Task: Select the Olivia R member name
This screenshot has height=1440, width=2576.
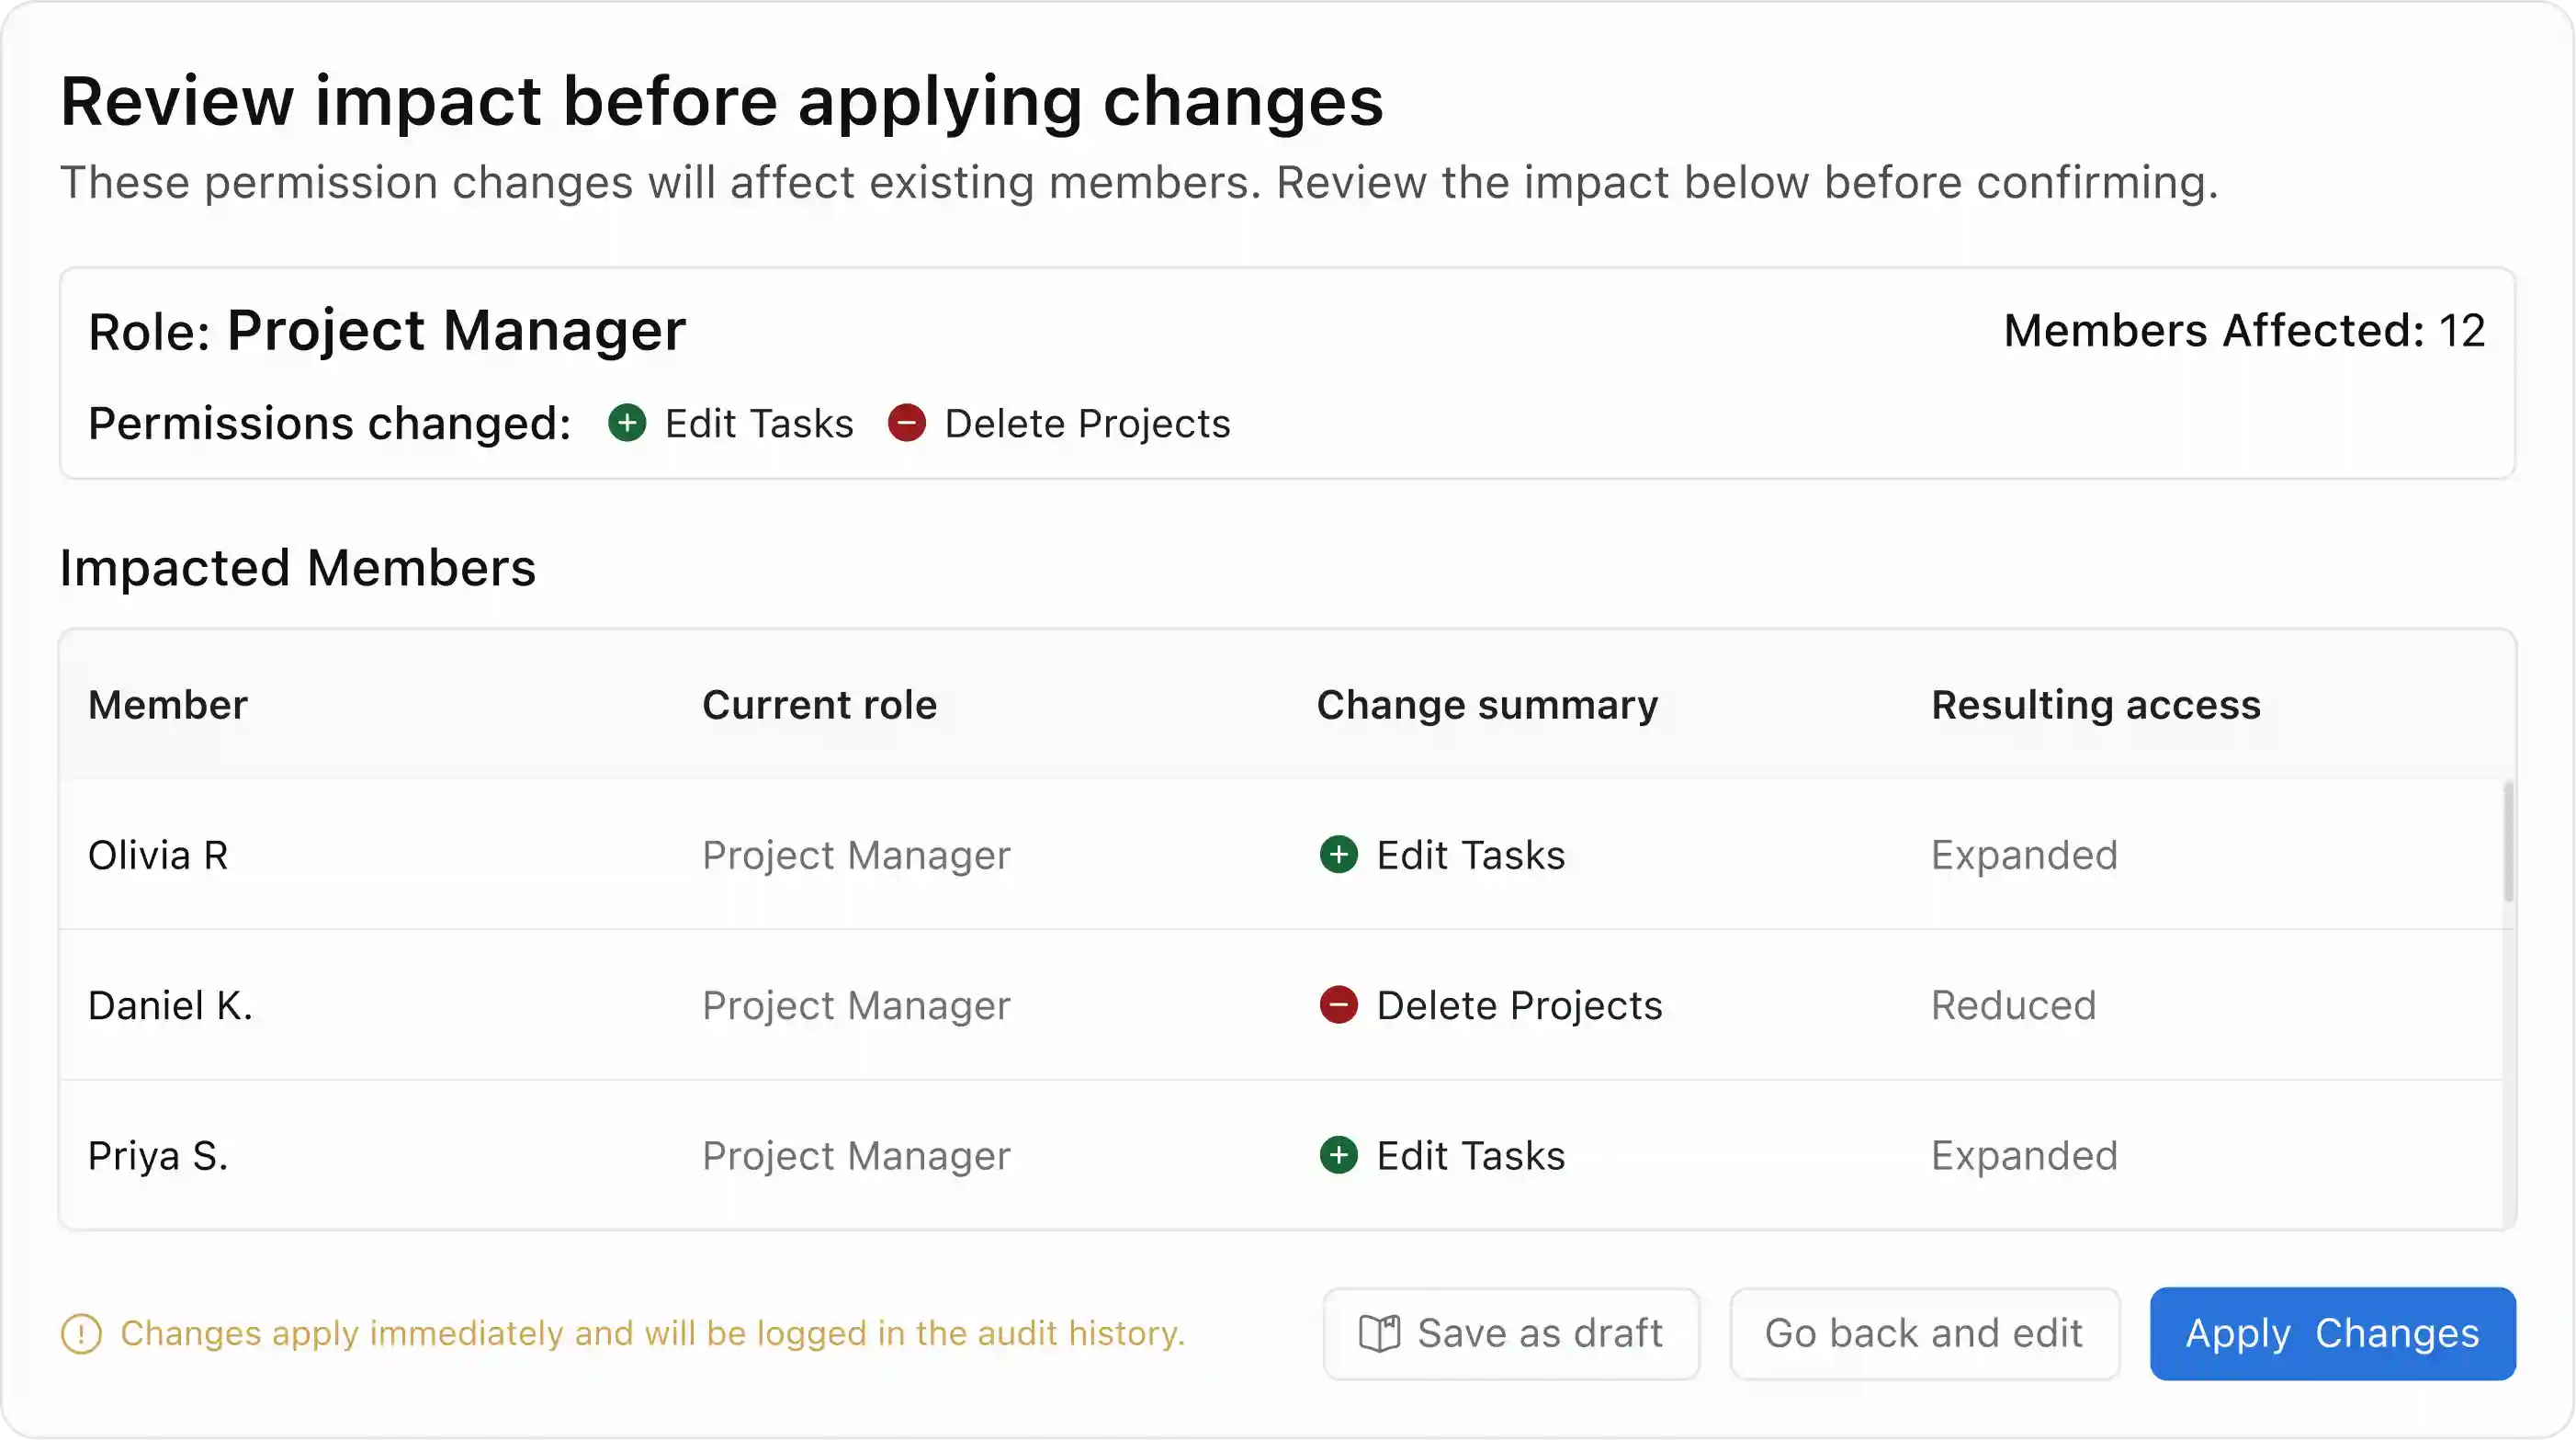Action: click(158, 855)
